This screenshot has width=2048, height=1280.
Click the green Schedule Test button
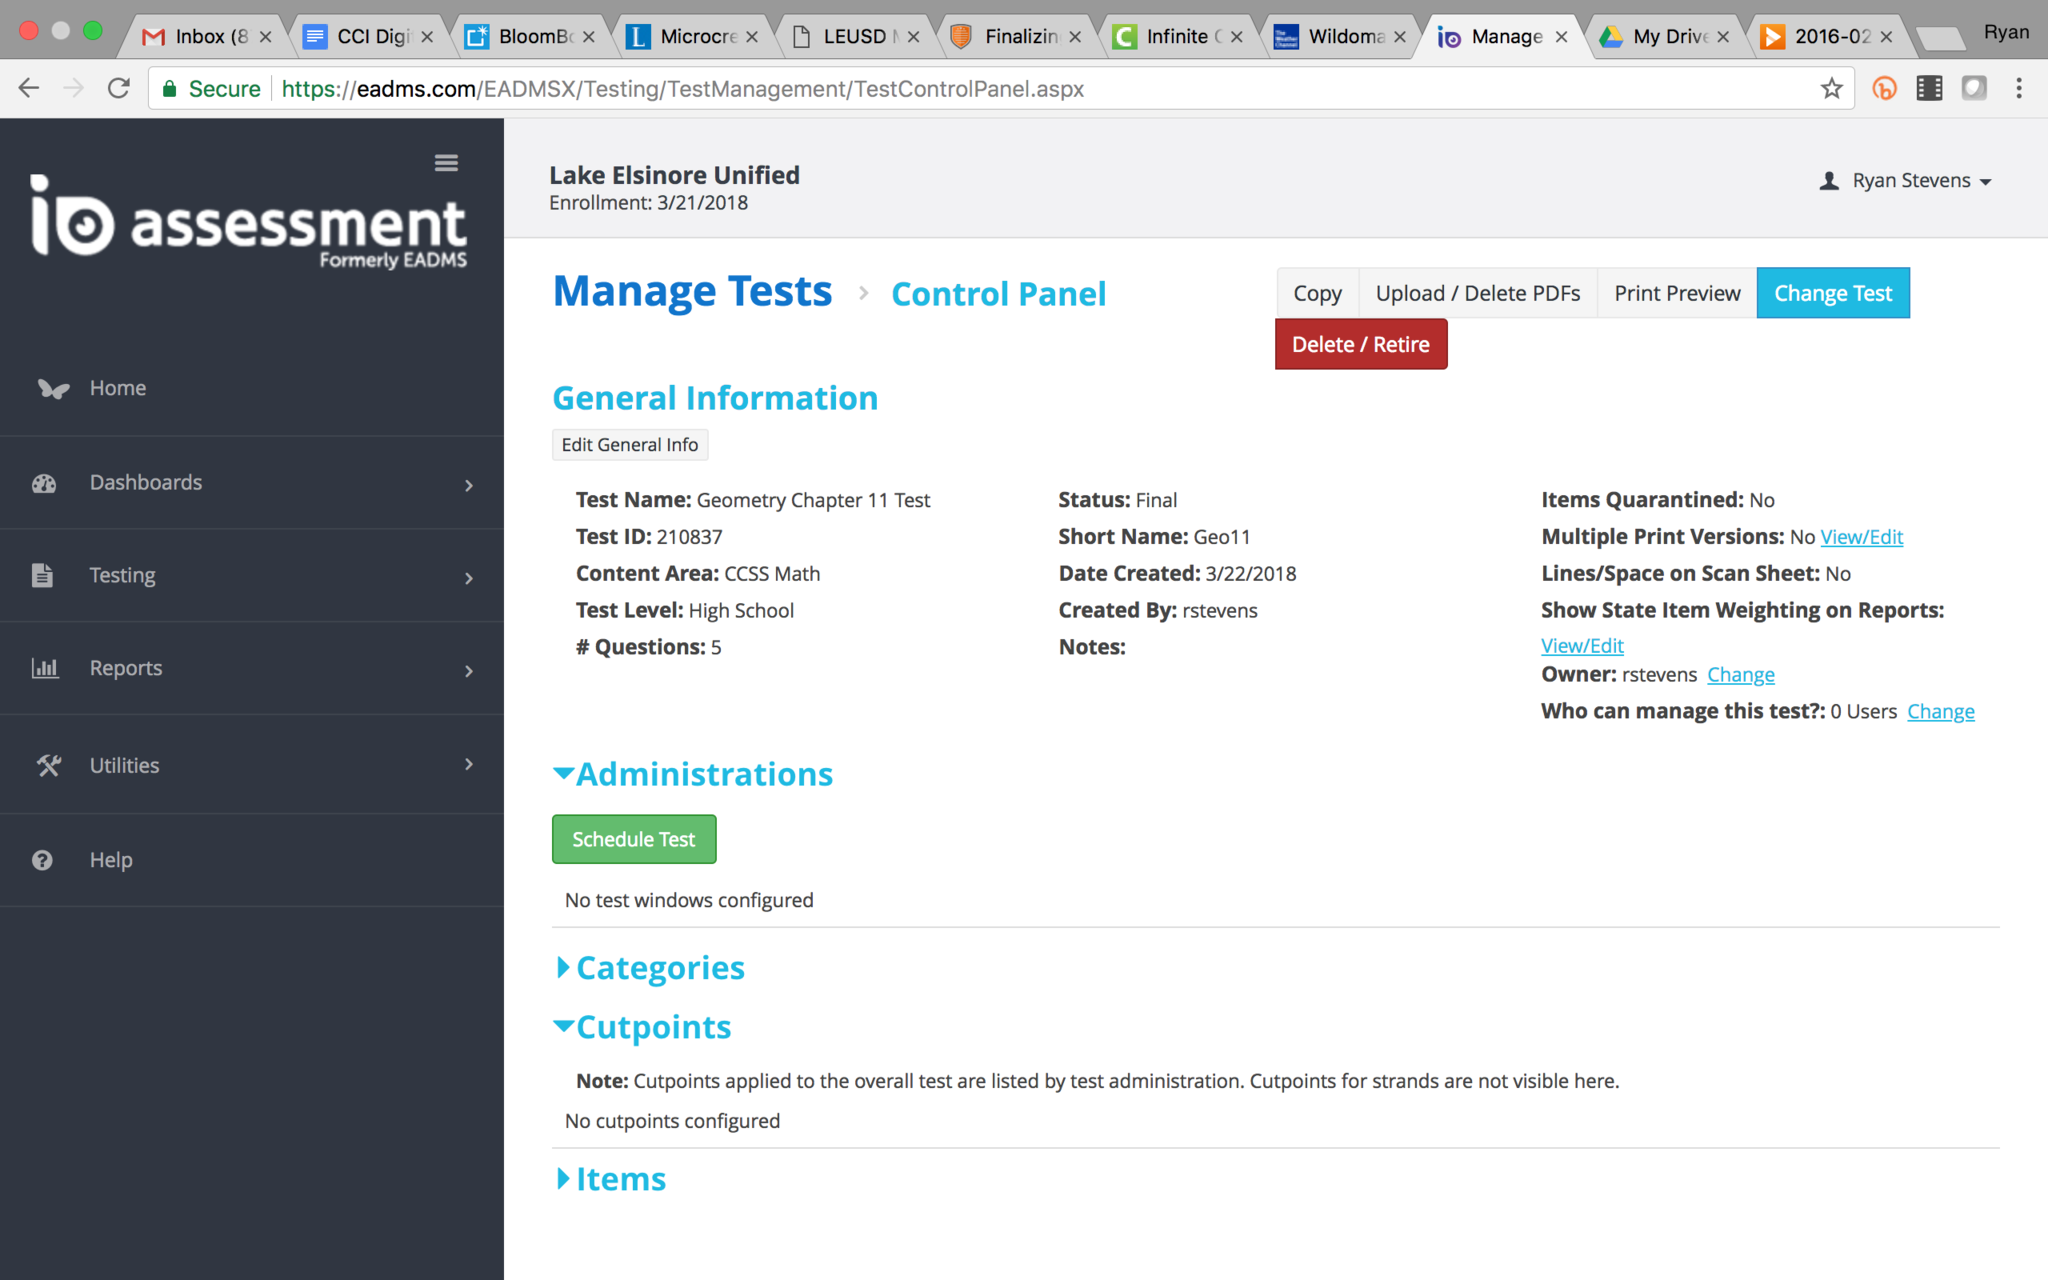pos(634,839)
